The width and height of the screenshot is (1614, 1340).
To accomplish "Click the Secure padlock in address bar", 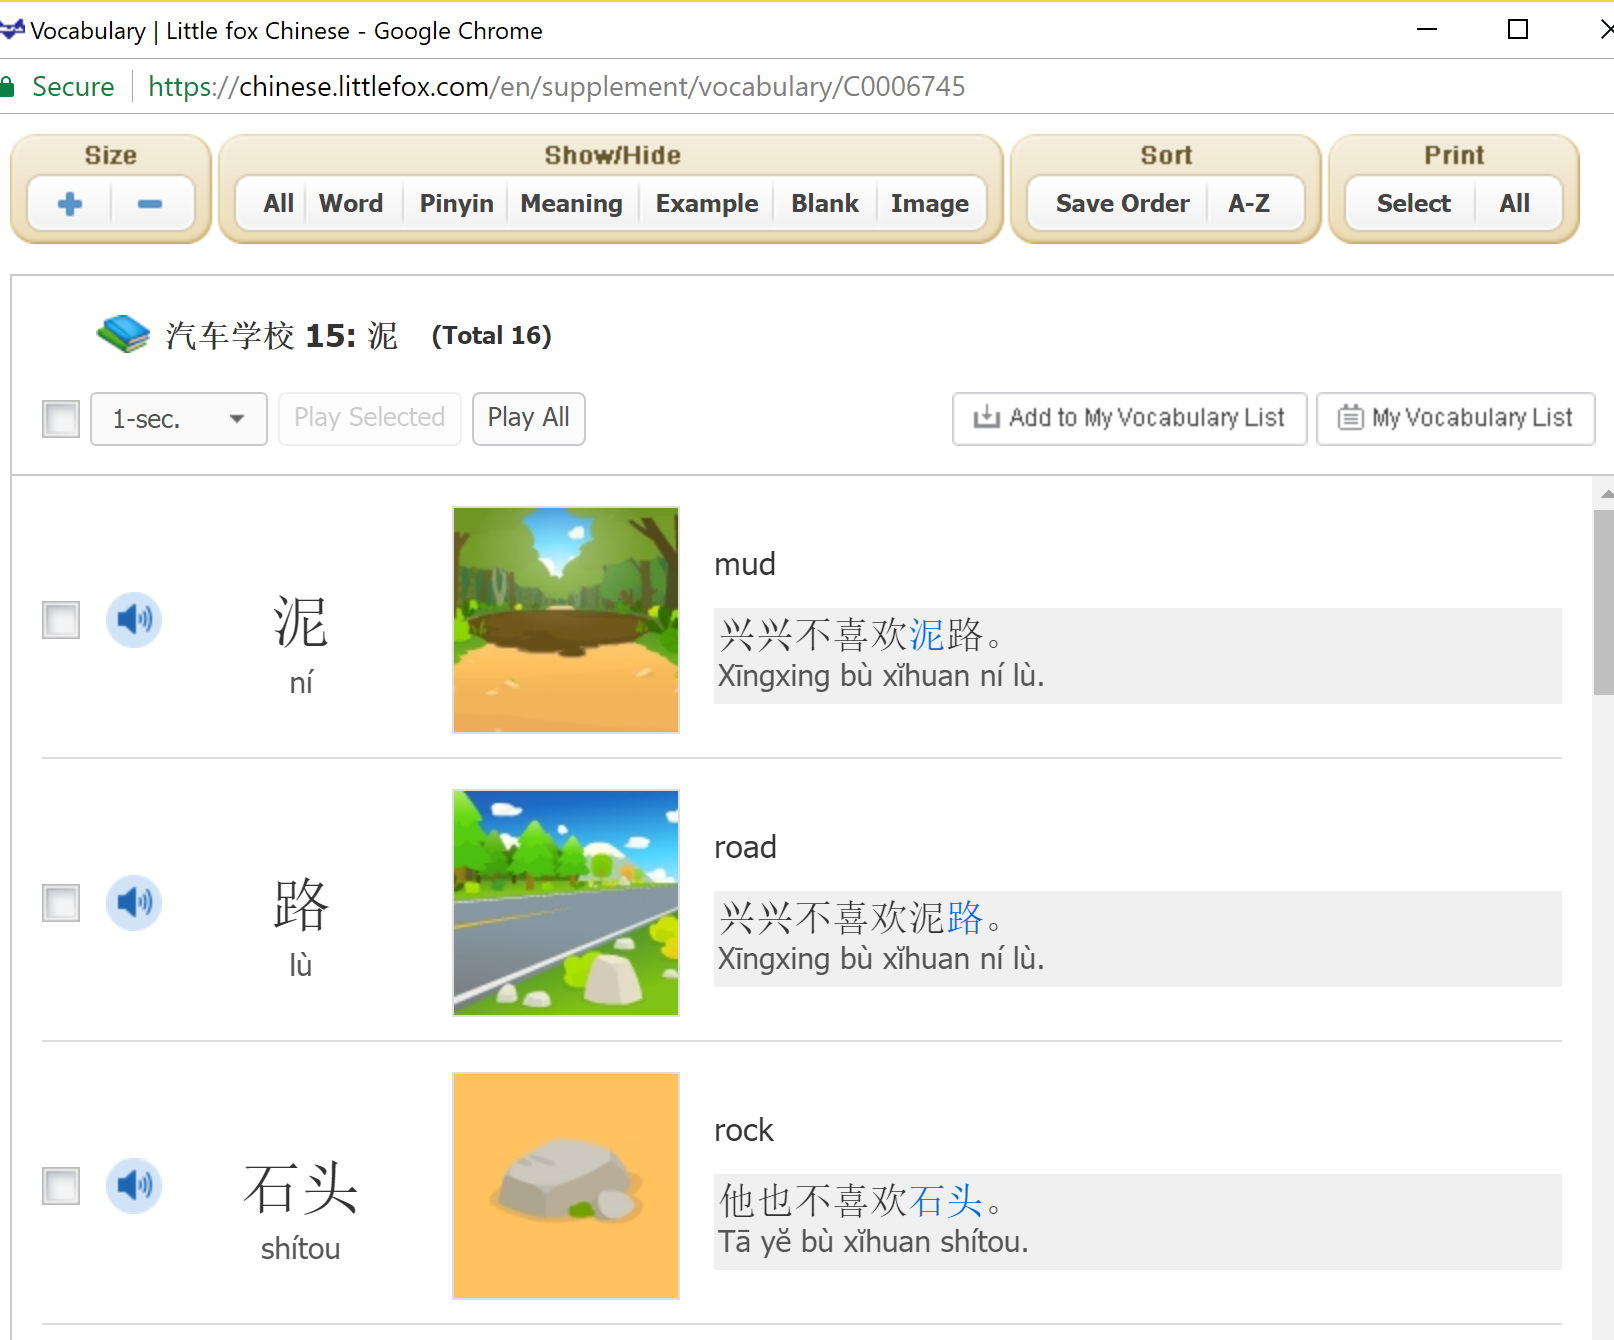I will [x=8, y=87].
